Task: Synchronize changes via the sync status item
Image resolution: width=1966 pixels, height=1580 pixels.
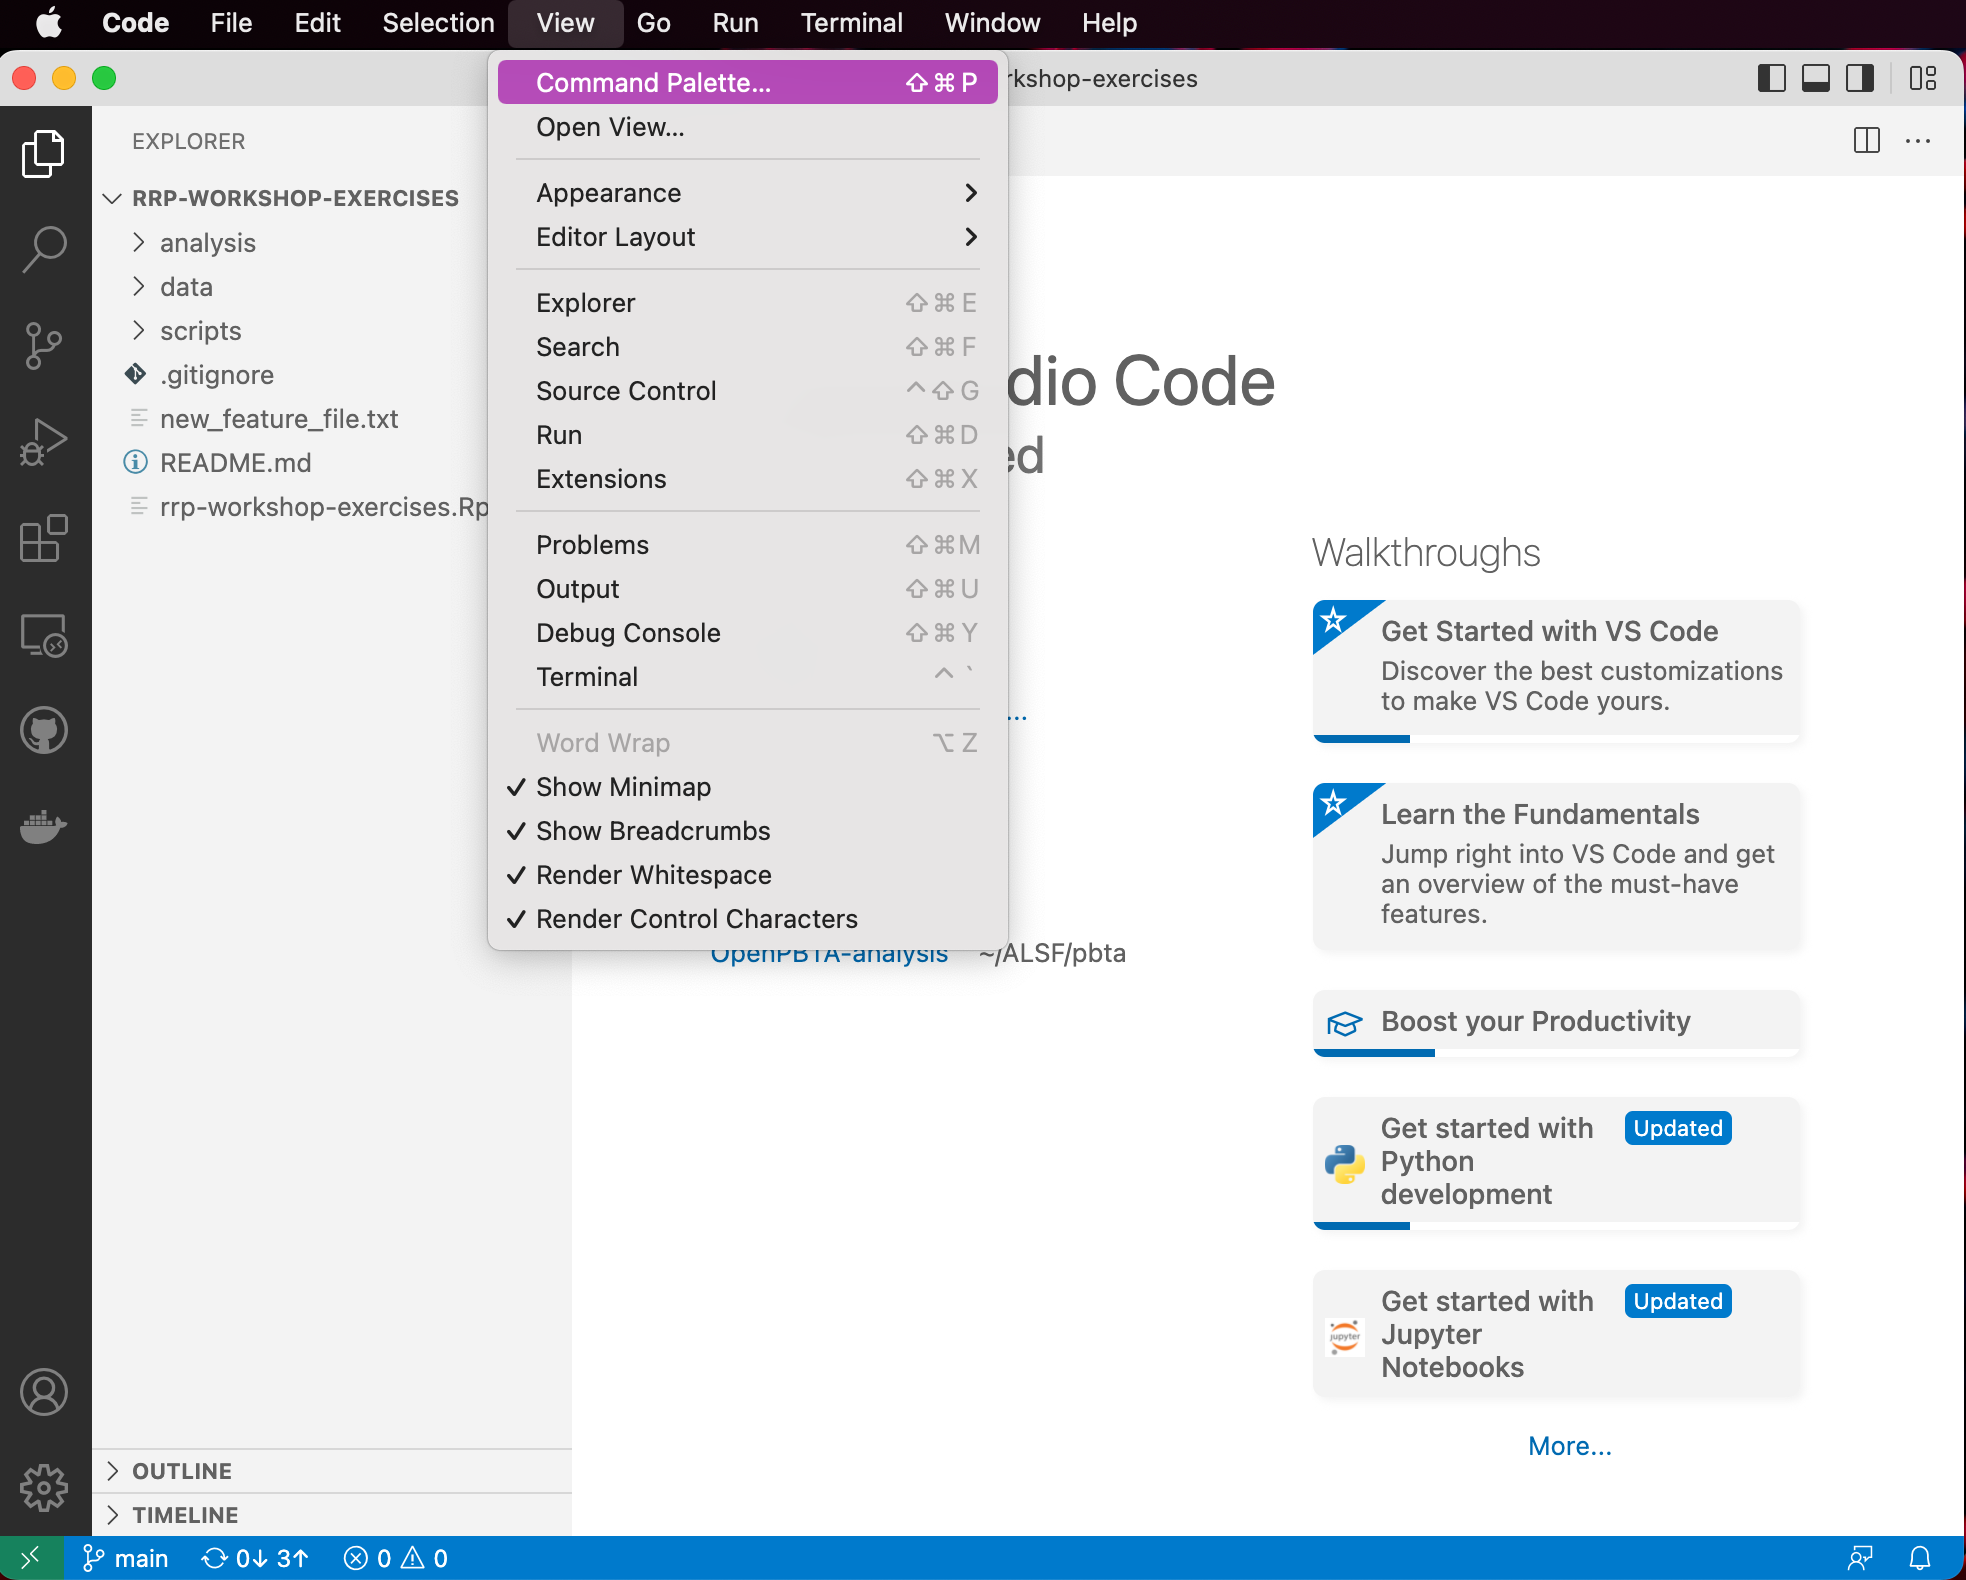Action: pos(255,1558)
